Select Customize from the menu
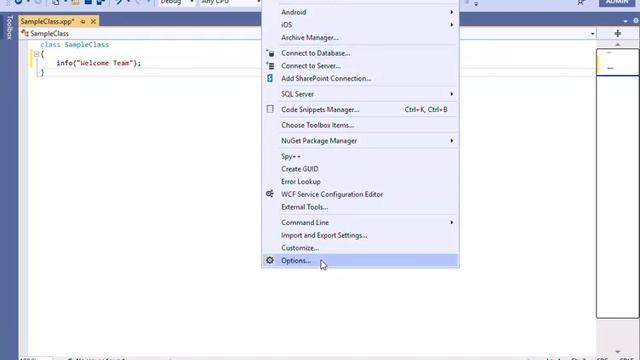The image size is (640, 360). [360, 248]
